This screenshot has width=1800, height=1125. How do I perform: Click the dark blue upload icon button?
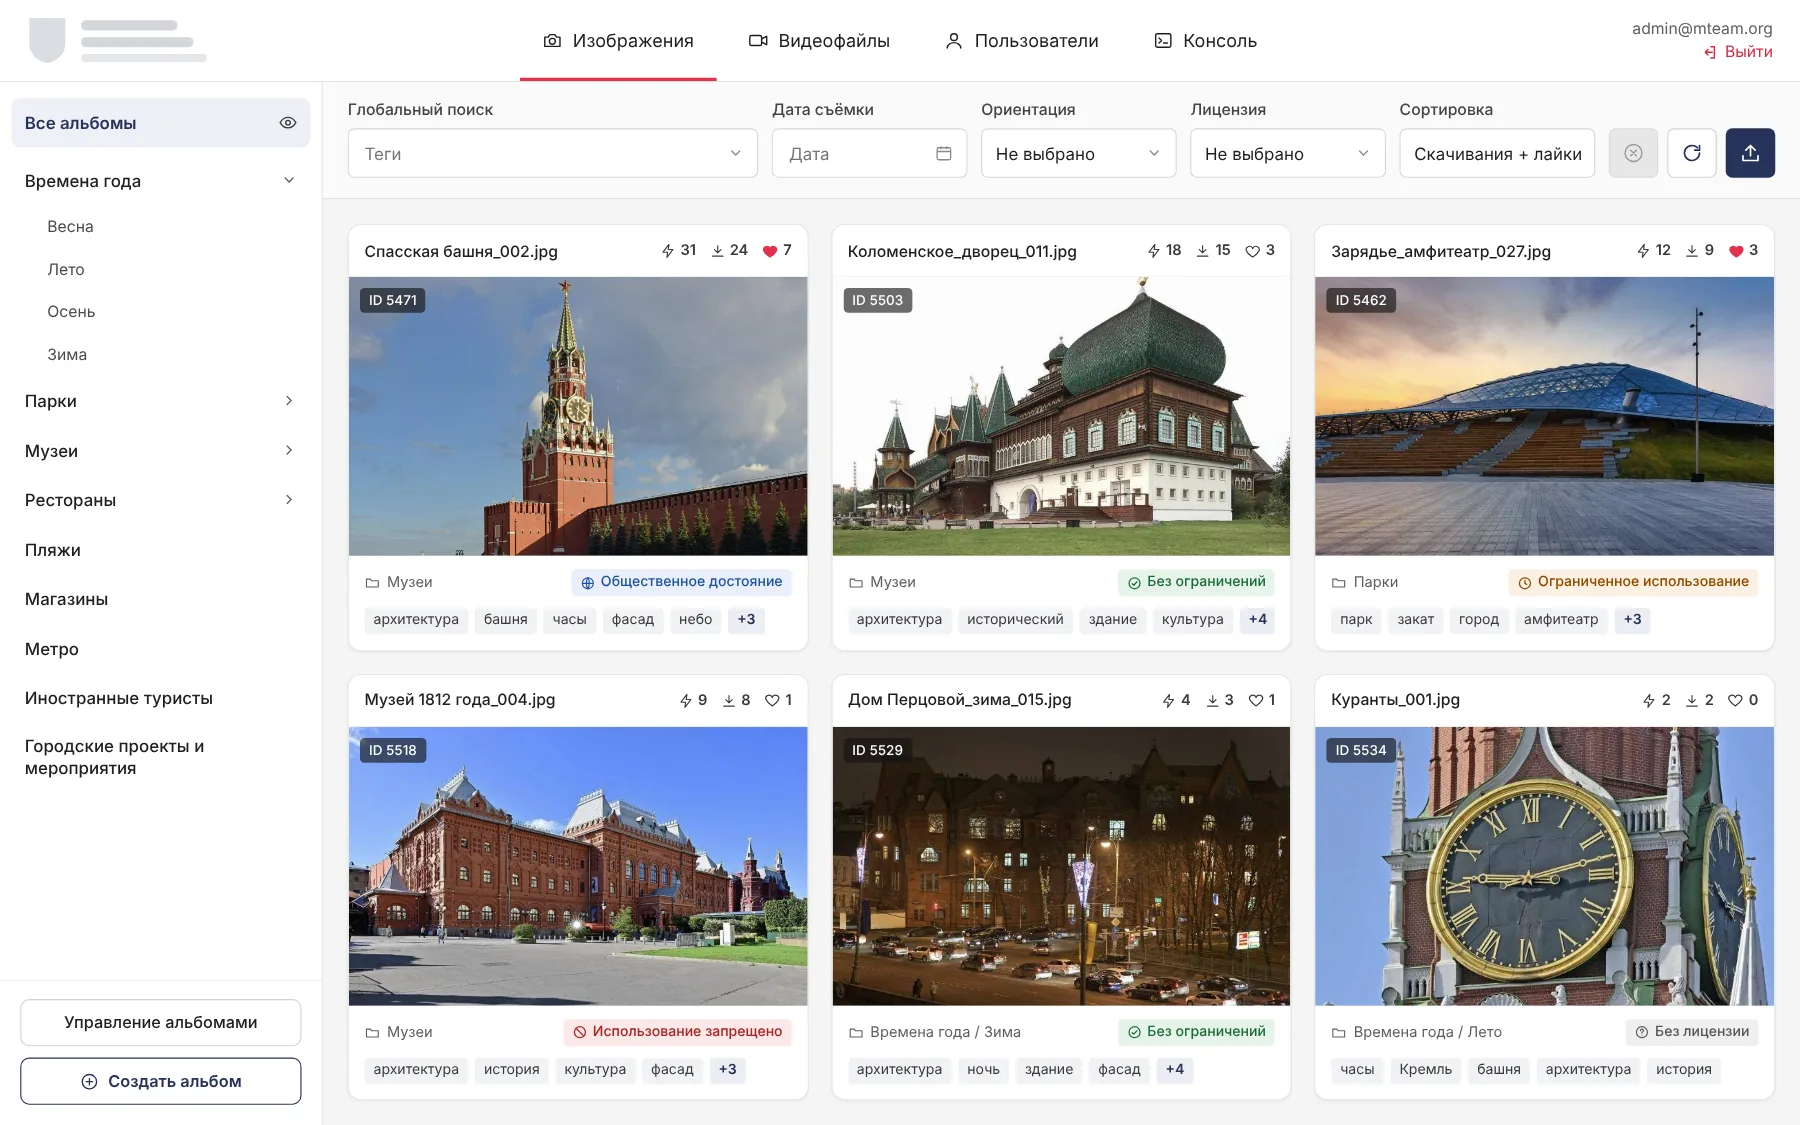coord(1750,153)
